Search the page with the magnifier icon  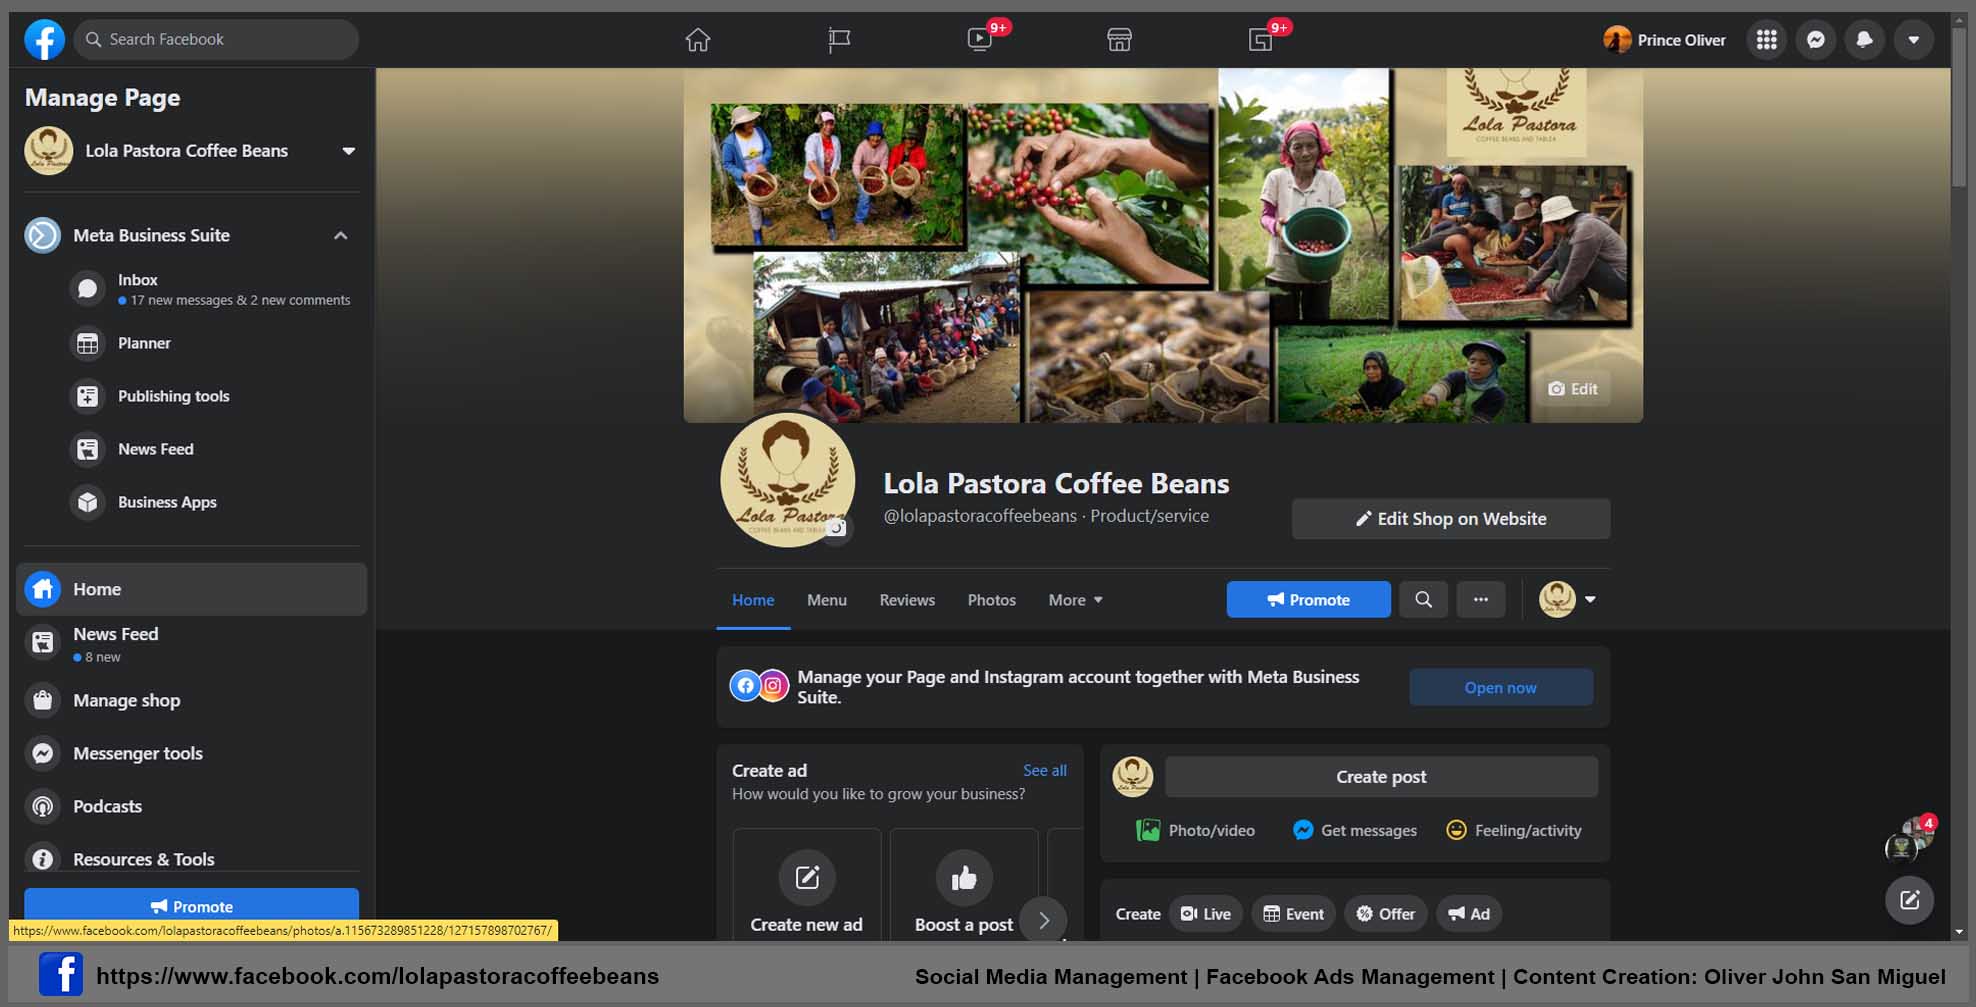(1424, 600)
